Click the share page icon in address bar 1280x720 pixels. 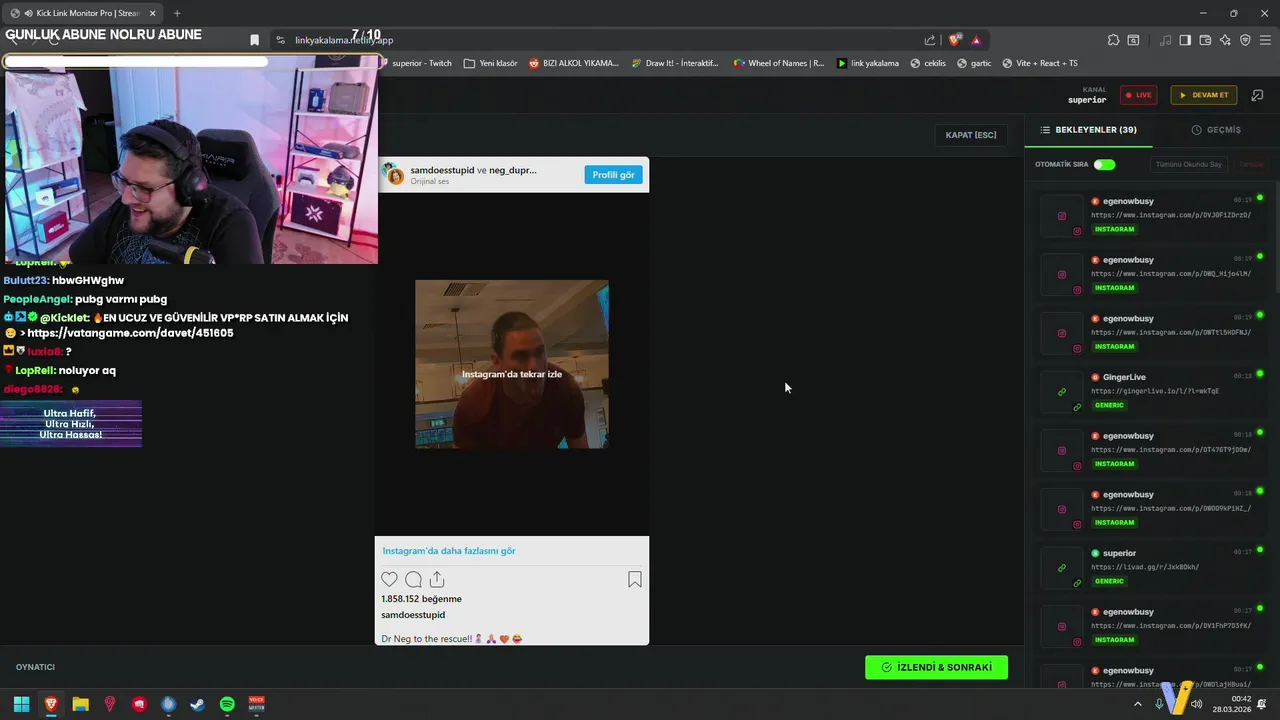[x=930, y=40]
